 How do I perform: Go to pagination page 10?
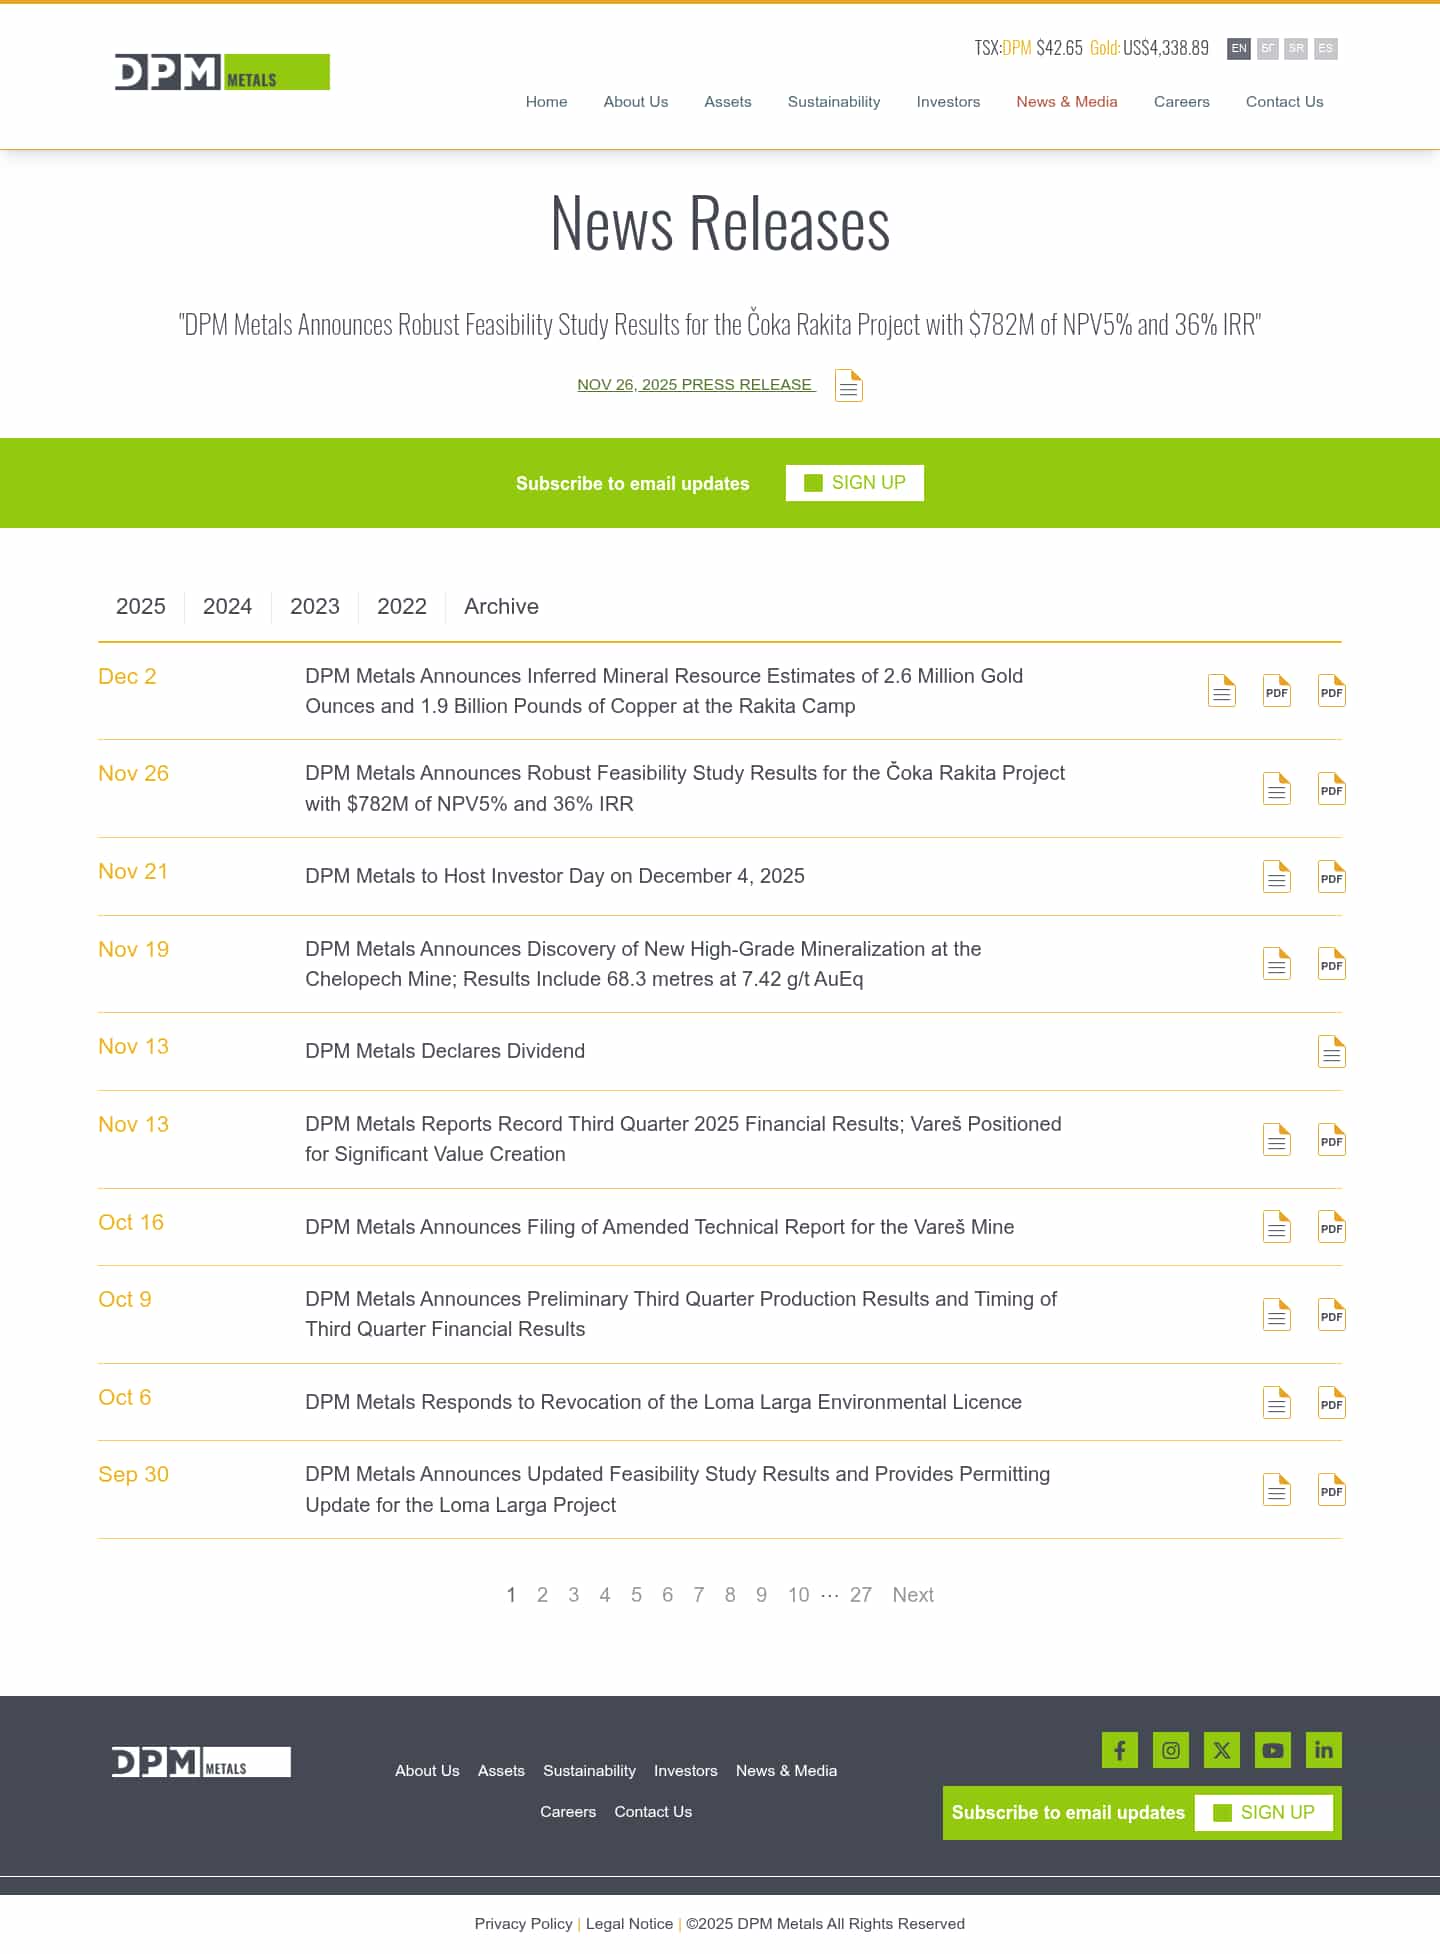pos(798,1595)
